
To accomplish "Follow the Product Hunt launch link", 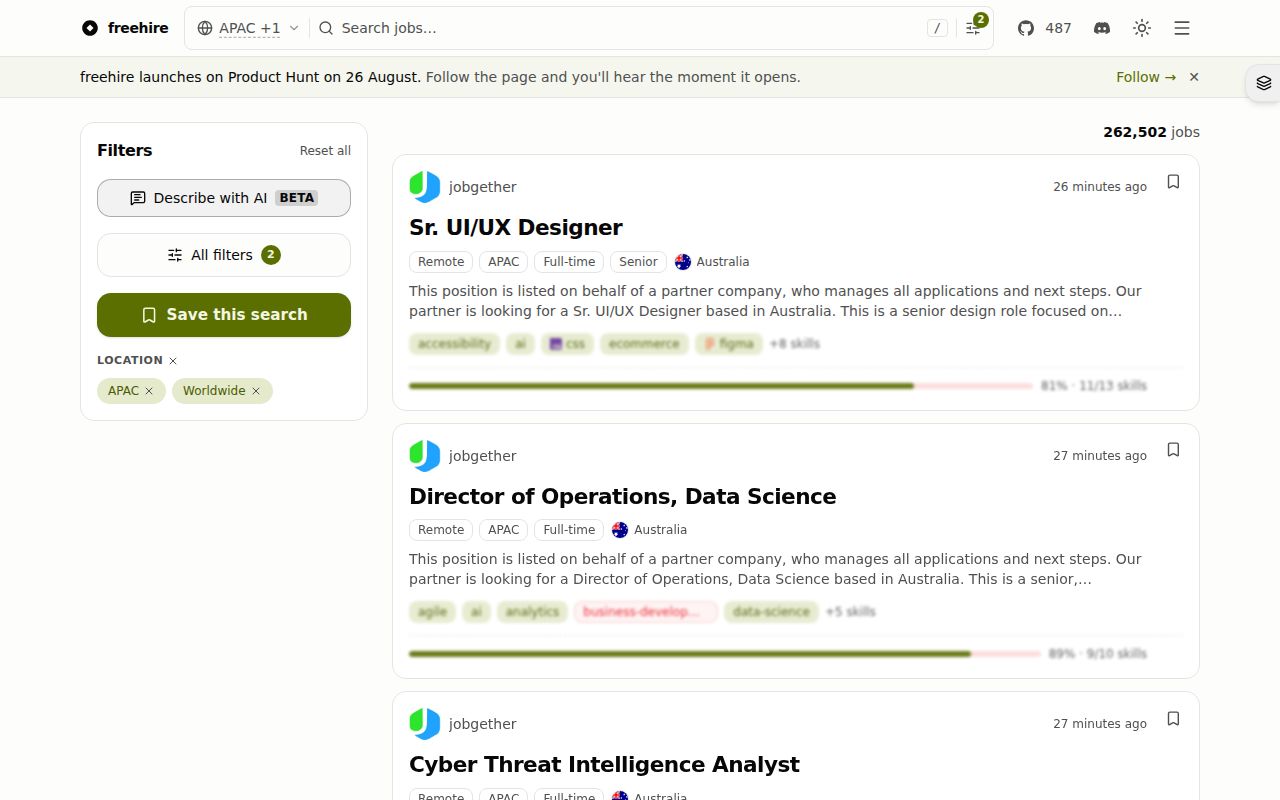I will [1146, 77].
